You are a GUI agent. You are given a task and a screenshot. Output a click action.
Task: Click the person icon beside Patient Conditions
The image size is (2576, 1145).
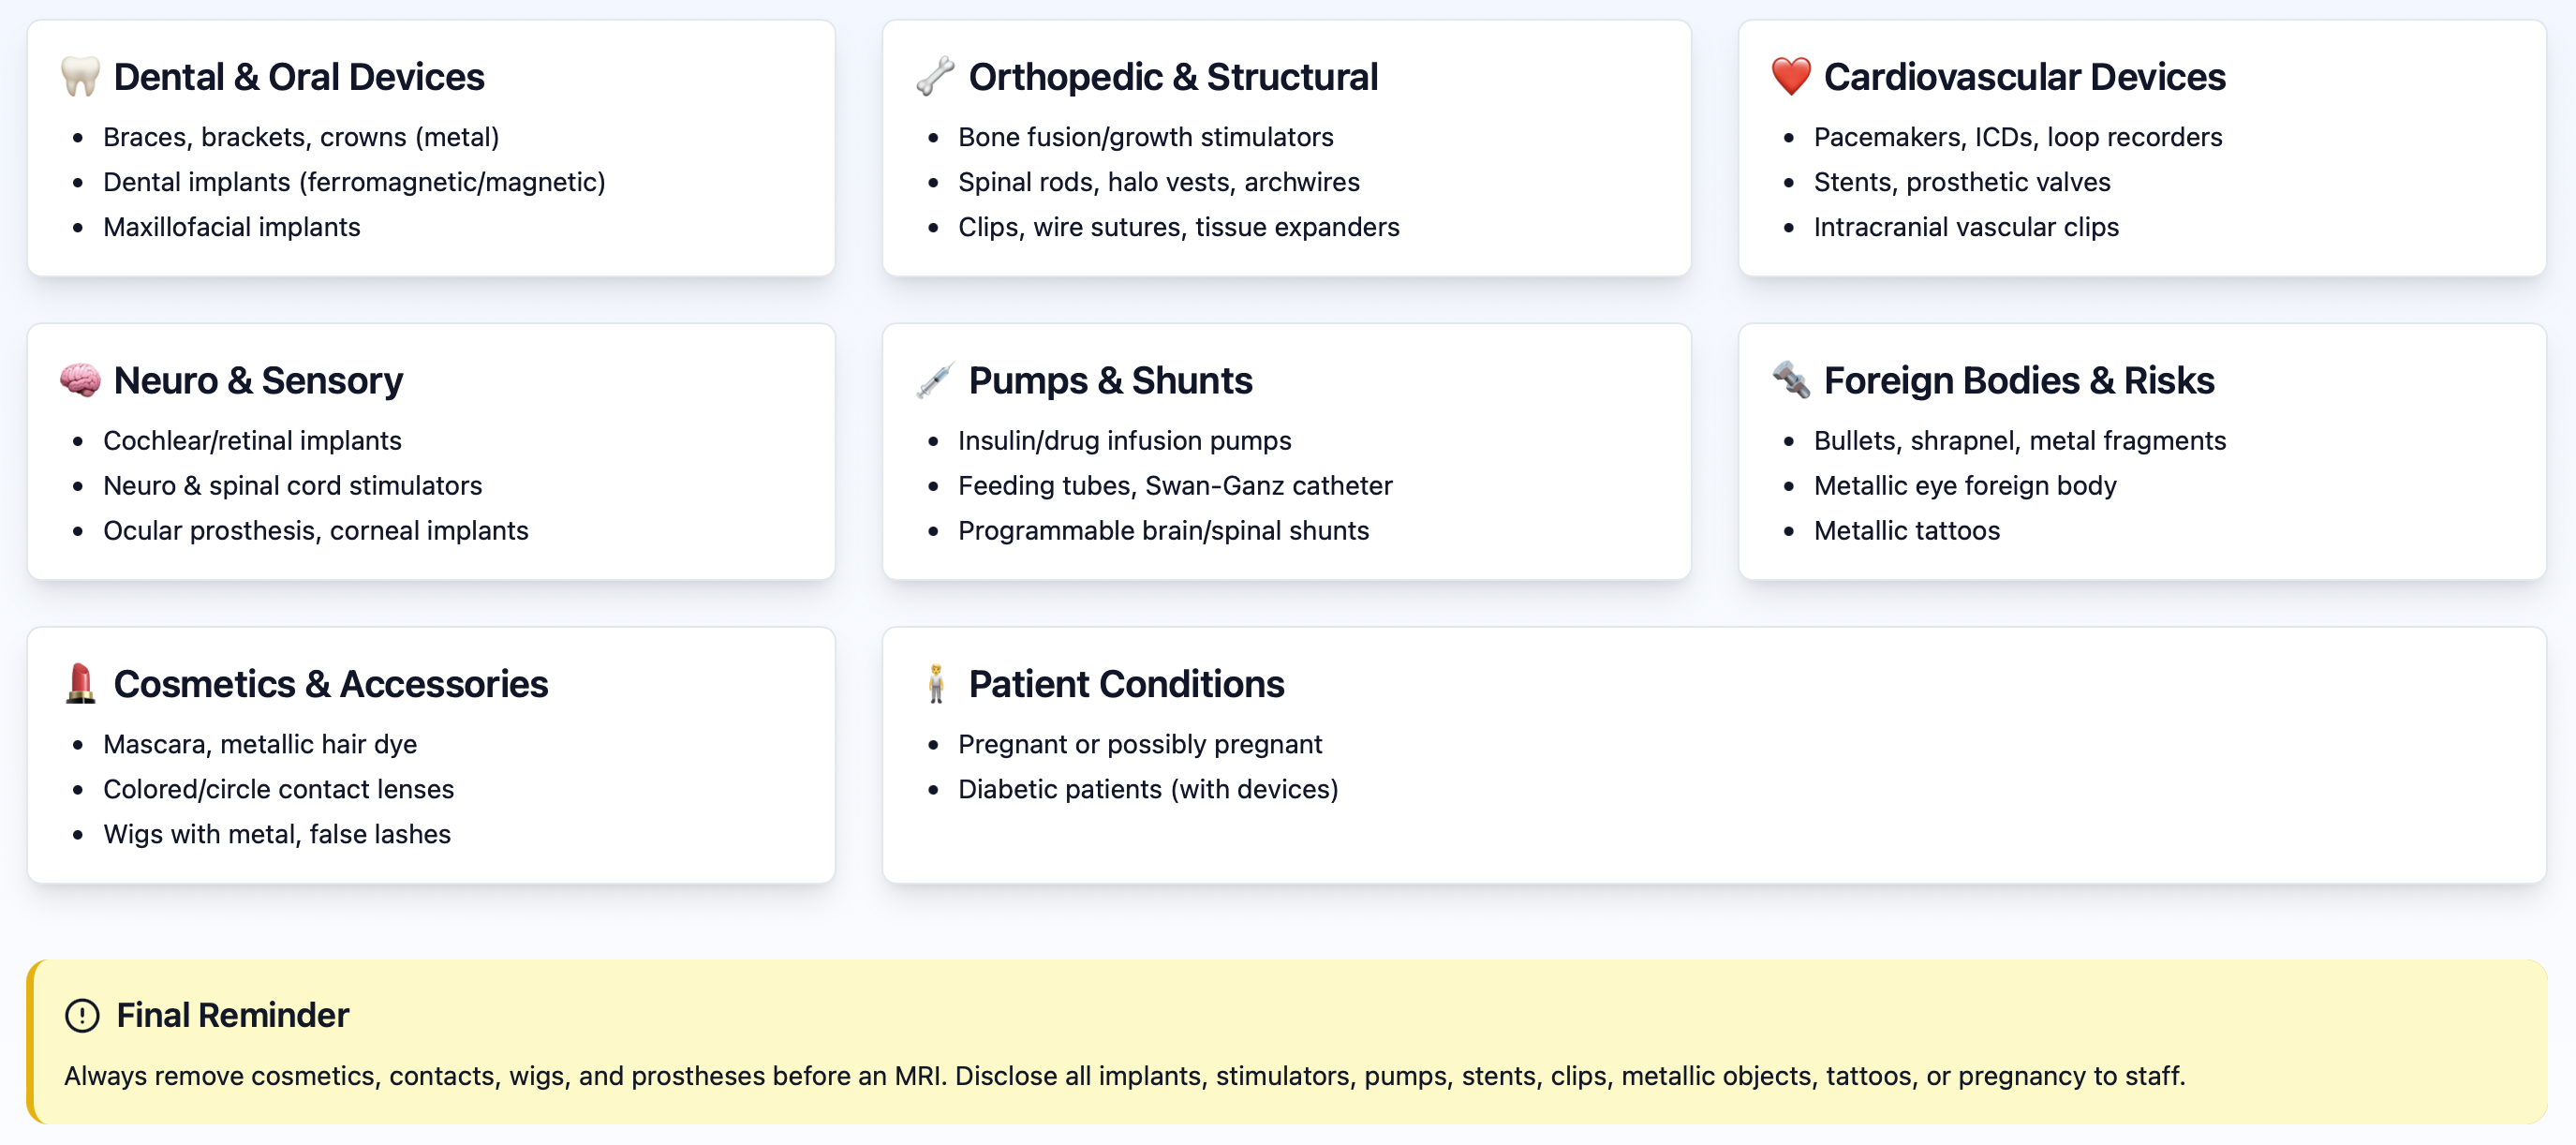935,684
